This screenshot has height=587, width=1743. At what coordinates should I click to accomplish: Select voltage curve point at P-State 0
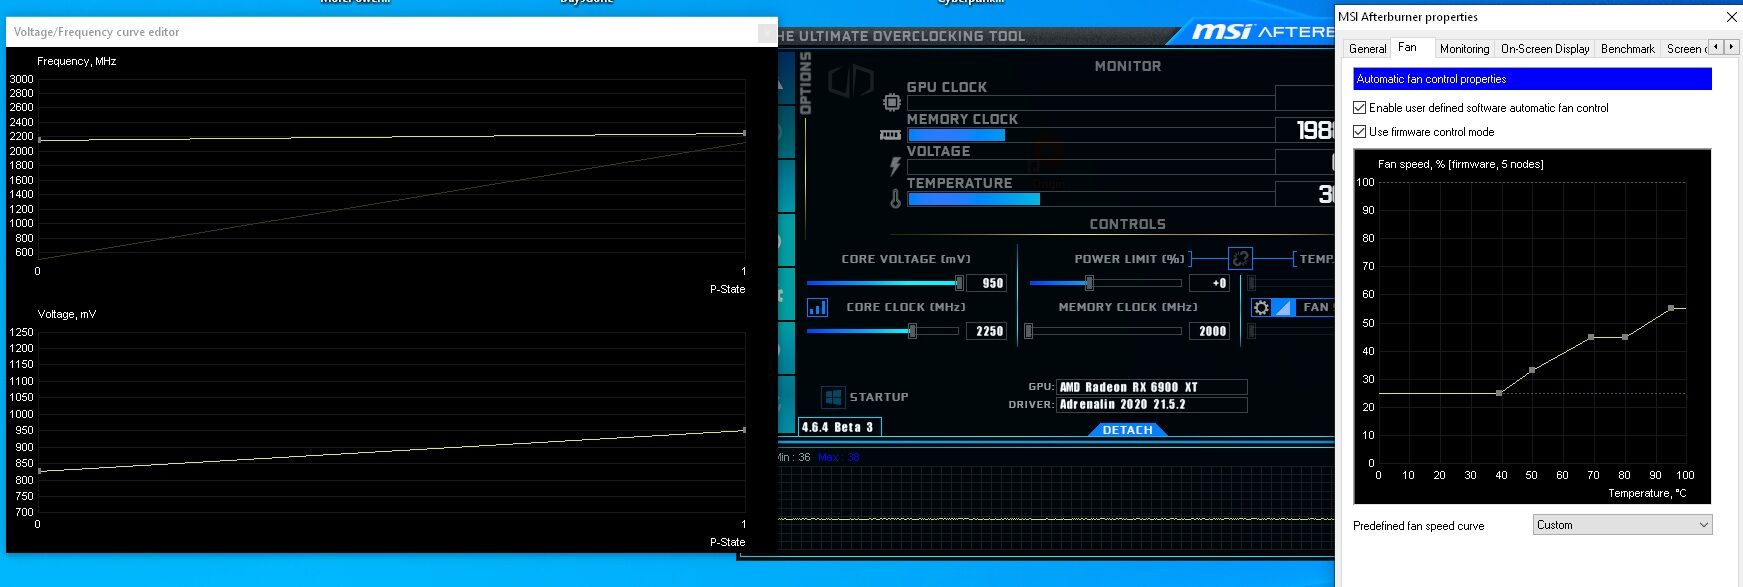pos(39,470)
